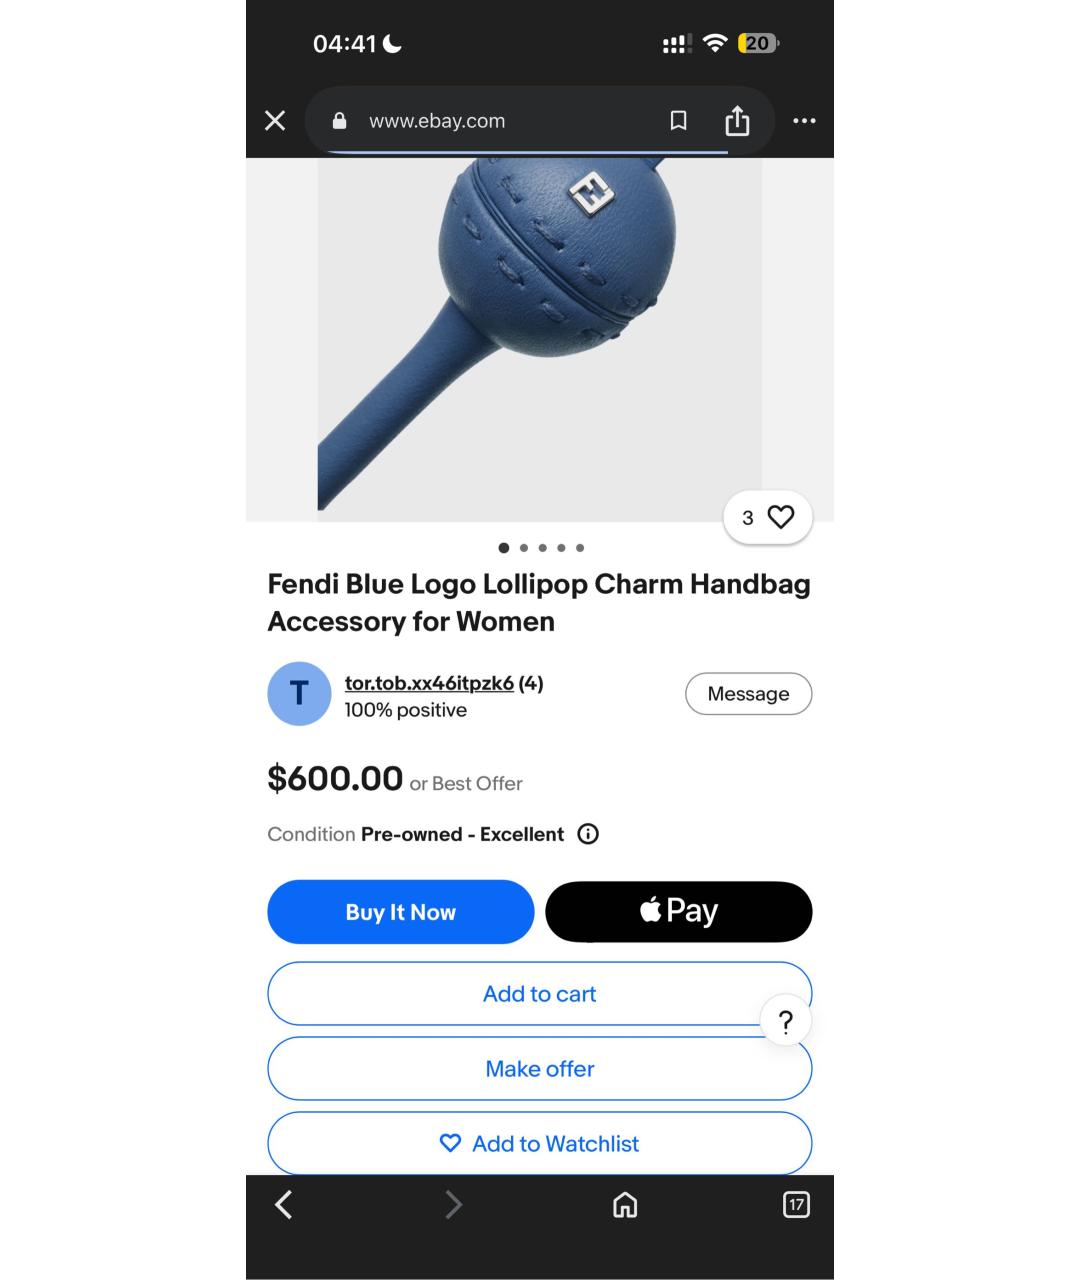Tap the forward arrow navigation icon

click(454, 1205)
